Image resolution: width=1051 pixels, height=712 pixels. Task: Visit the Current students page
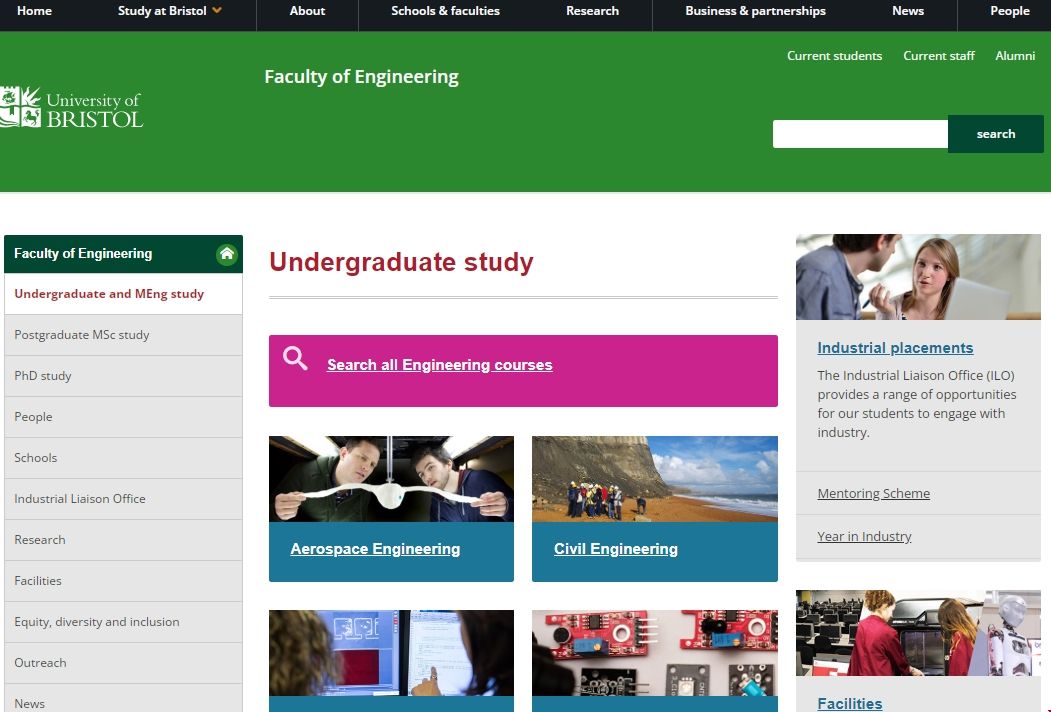pos(834,56)
